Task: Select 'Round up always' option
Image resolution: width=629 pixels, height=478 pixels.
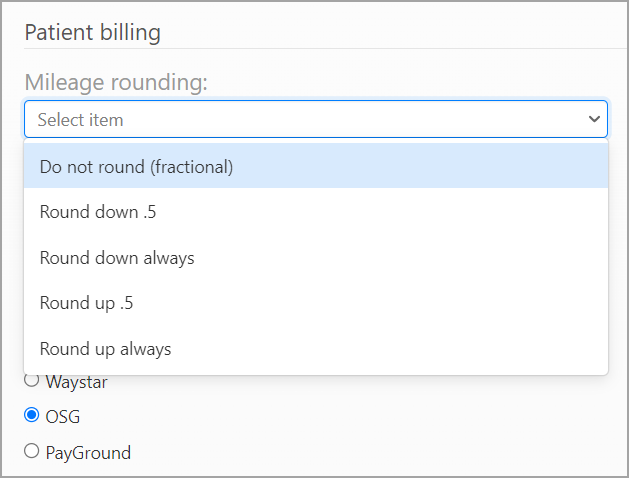Action: tap(106, 349)
